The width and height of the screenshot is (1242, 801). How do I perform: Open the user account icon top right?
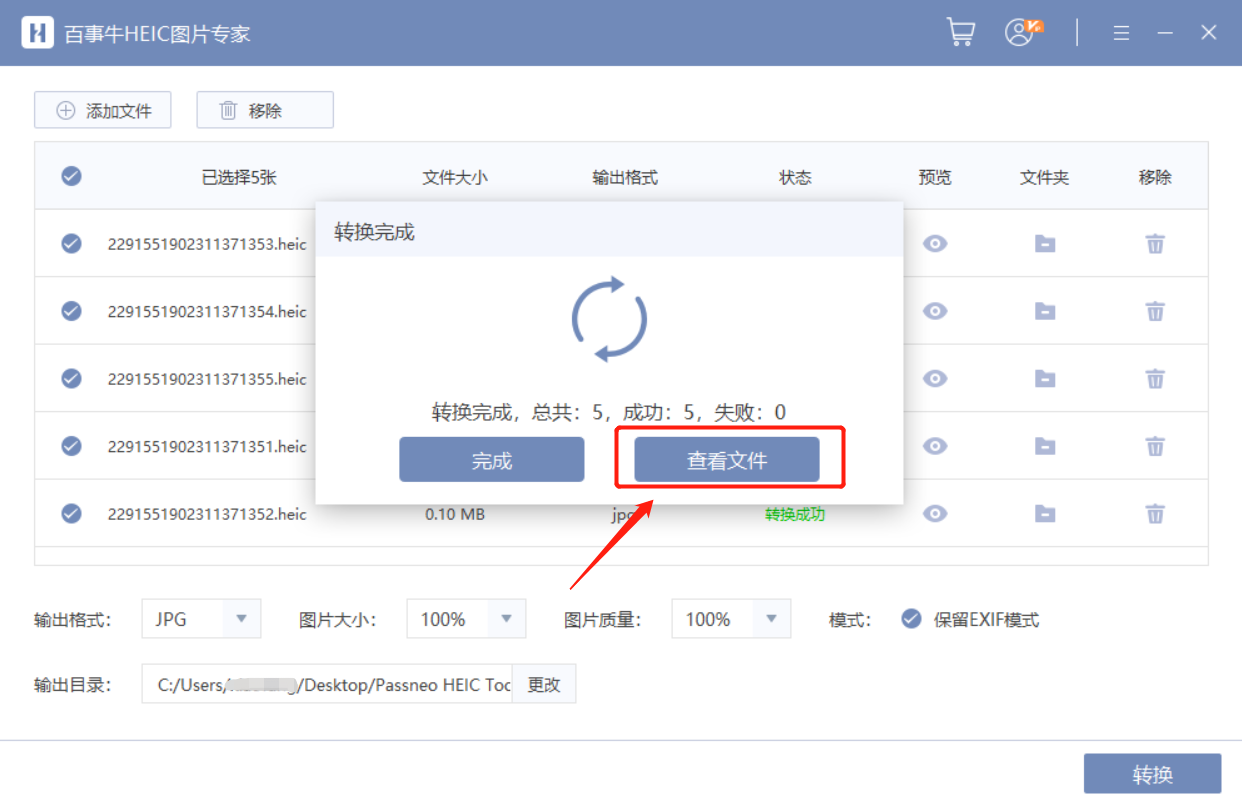(1018, 31)
